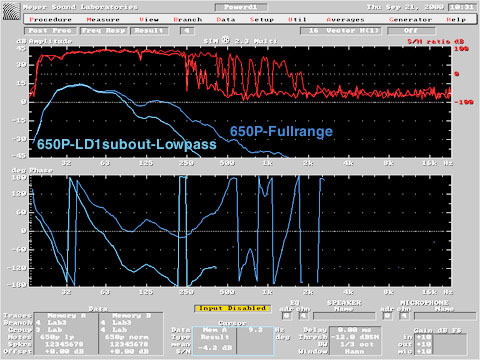480x360 pixels.
Task: Open the Setup menu
Action: (262, 20)
